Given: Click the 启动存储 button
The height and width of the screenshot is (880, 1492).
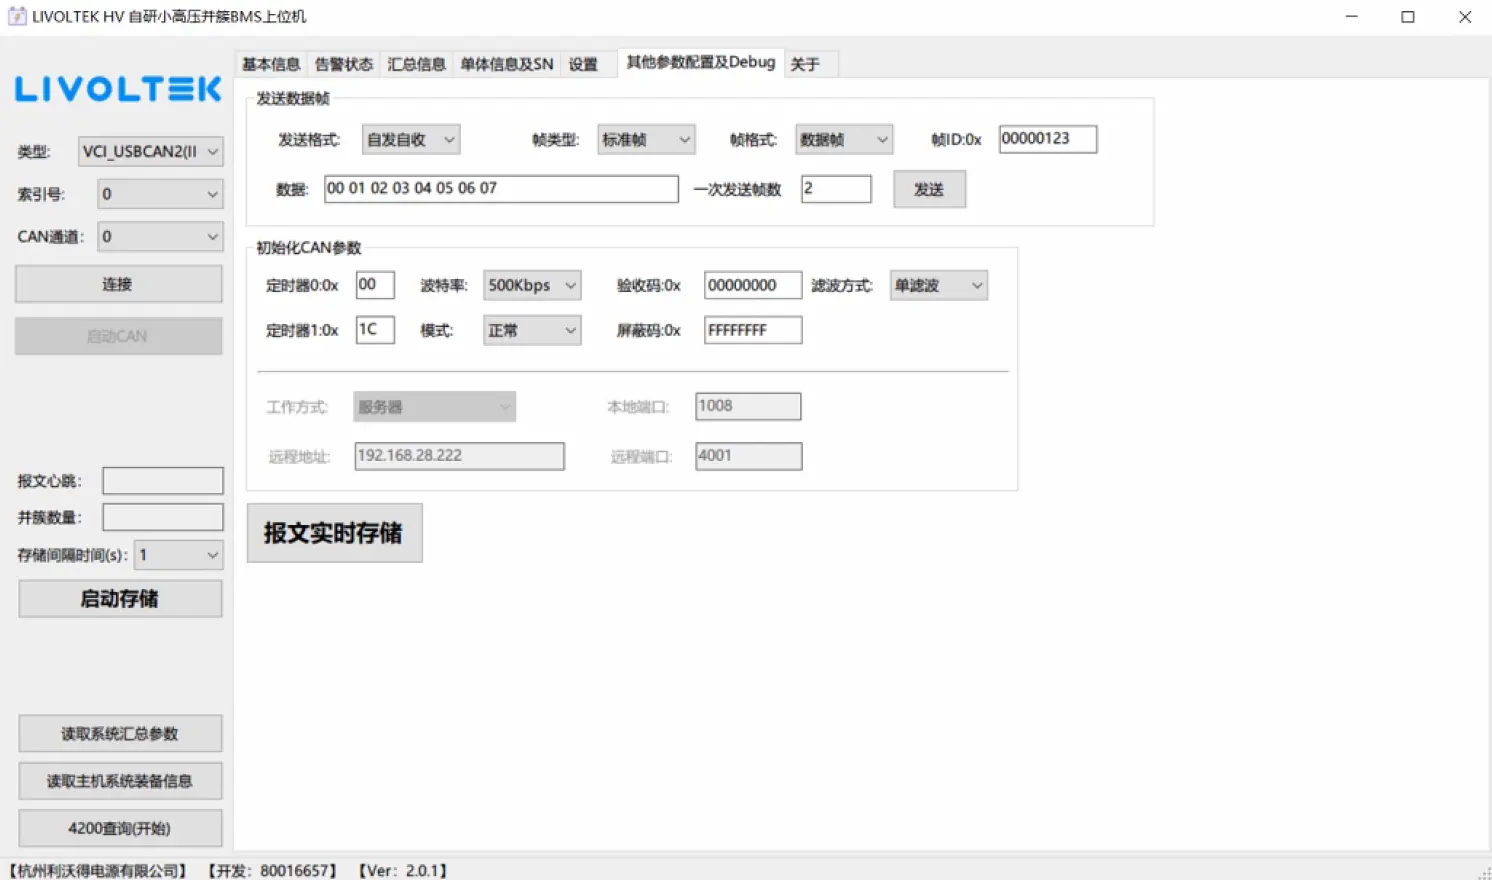Looking at the screenshot, I should (120, 599).
